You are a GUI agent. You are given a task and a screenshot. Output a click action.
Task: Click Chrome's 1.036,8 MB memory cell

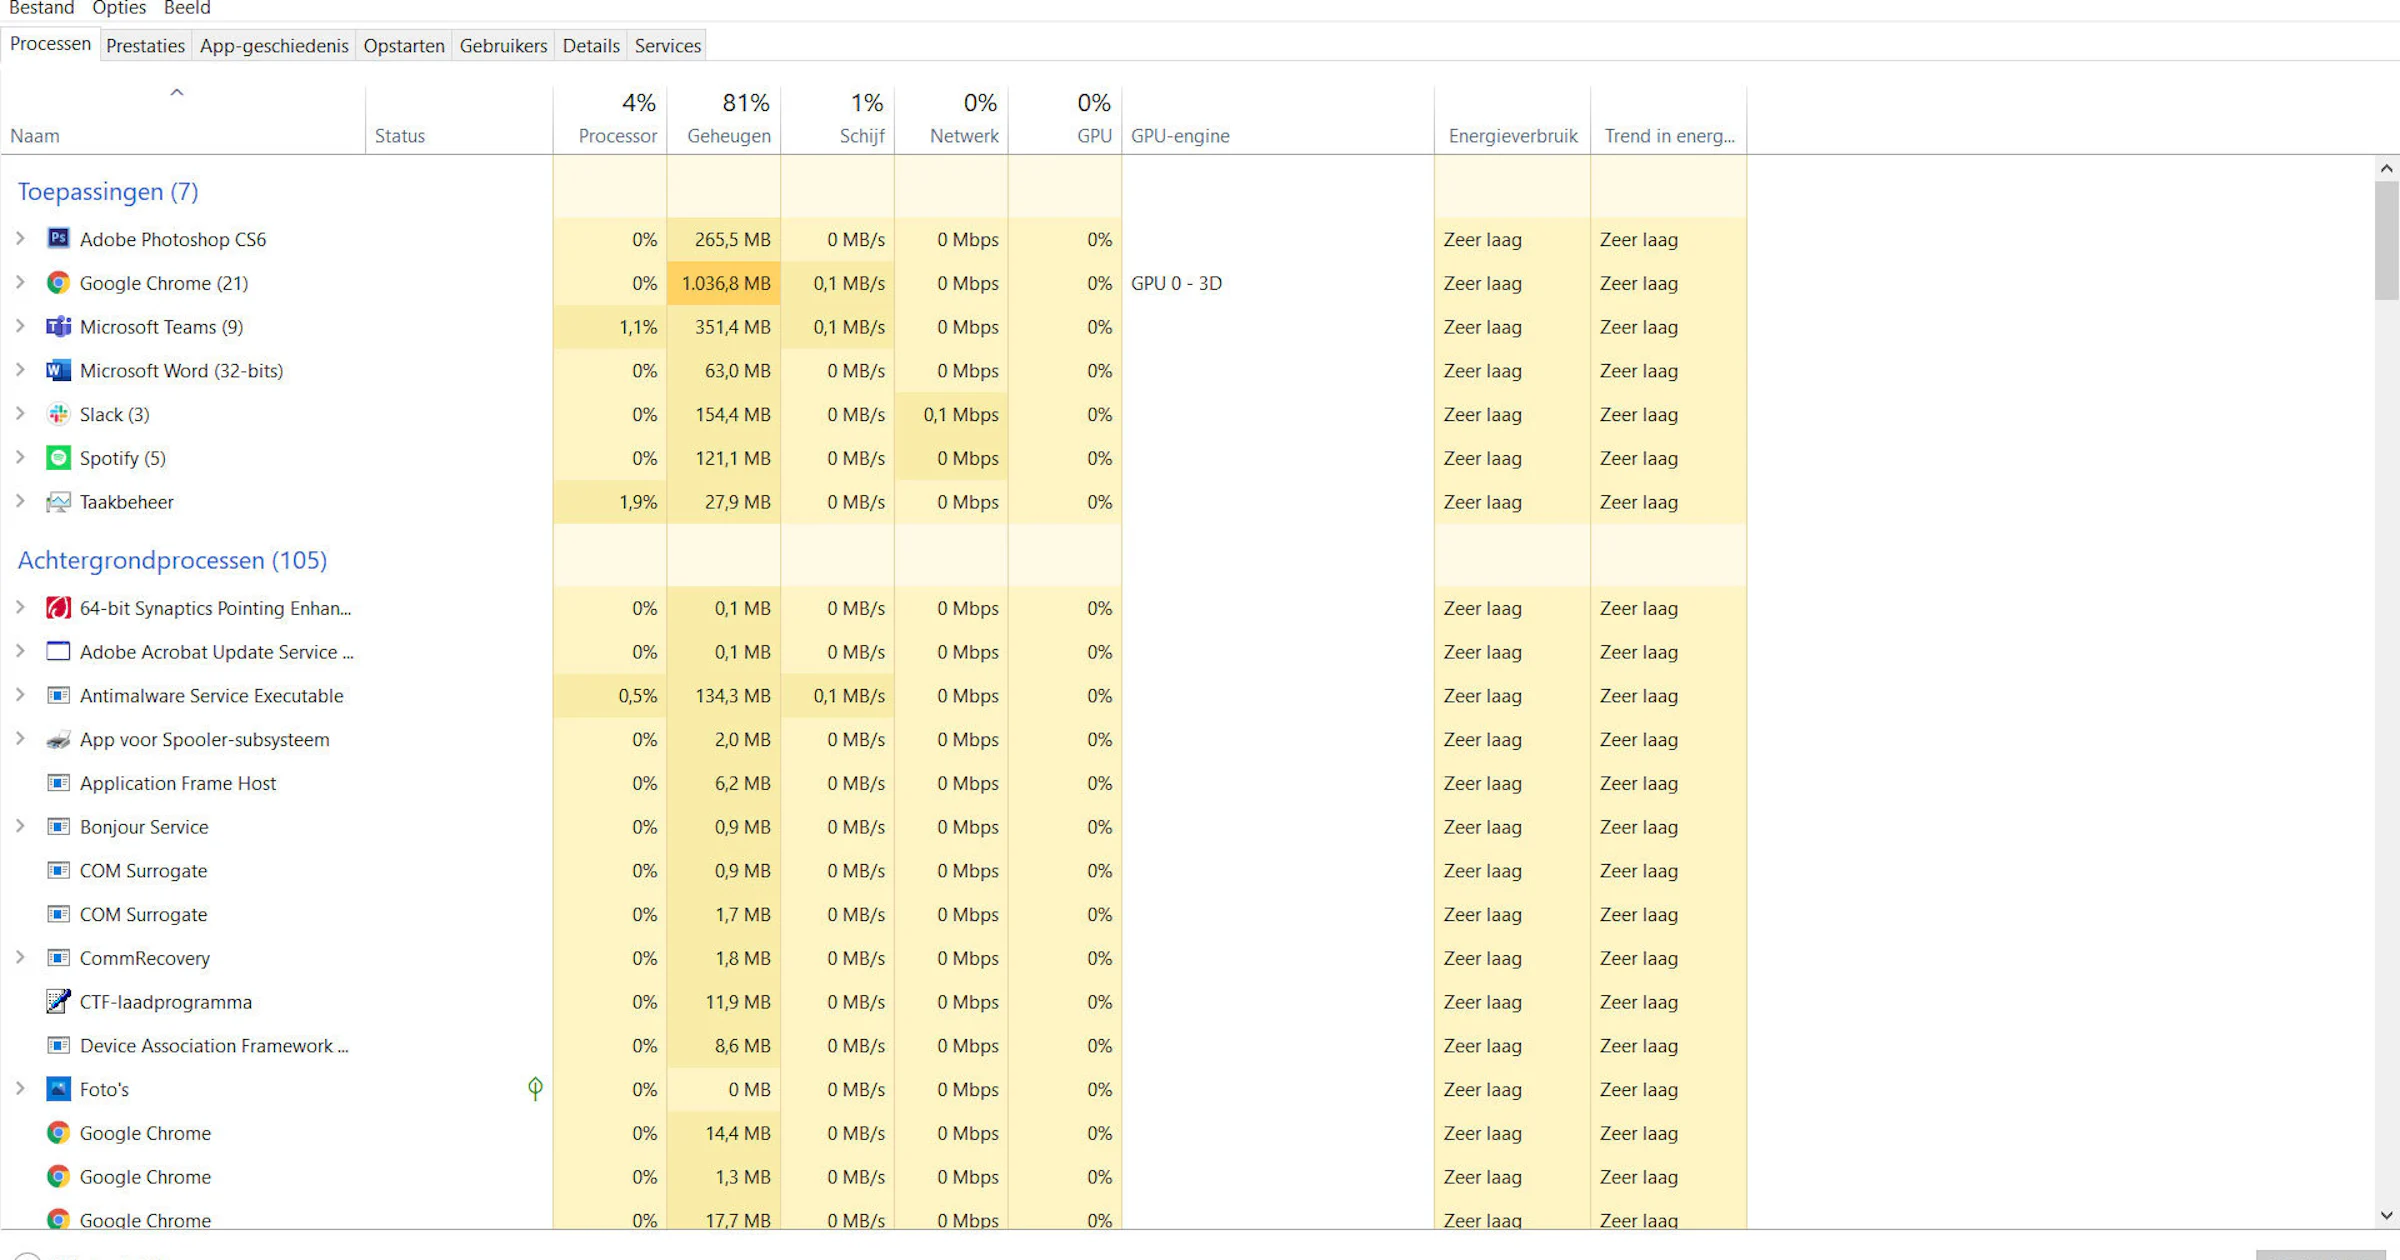point(724,283)
